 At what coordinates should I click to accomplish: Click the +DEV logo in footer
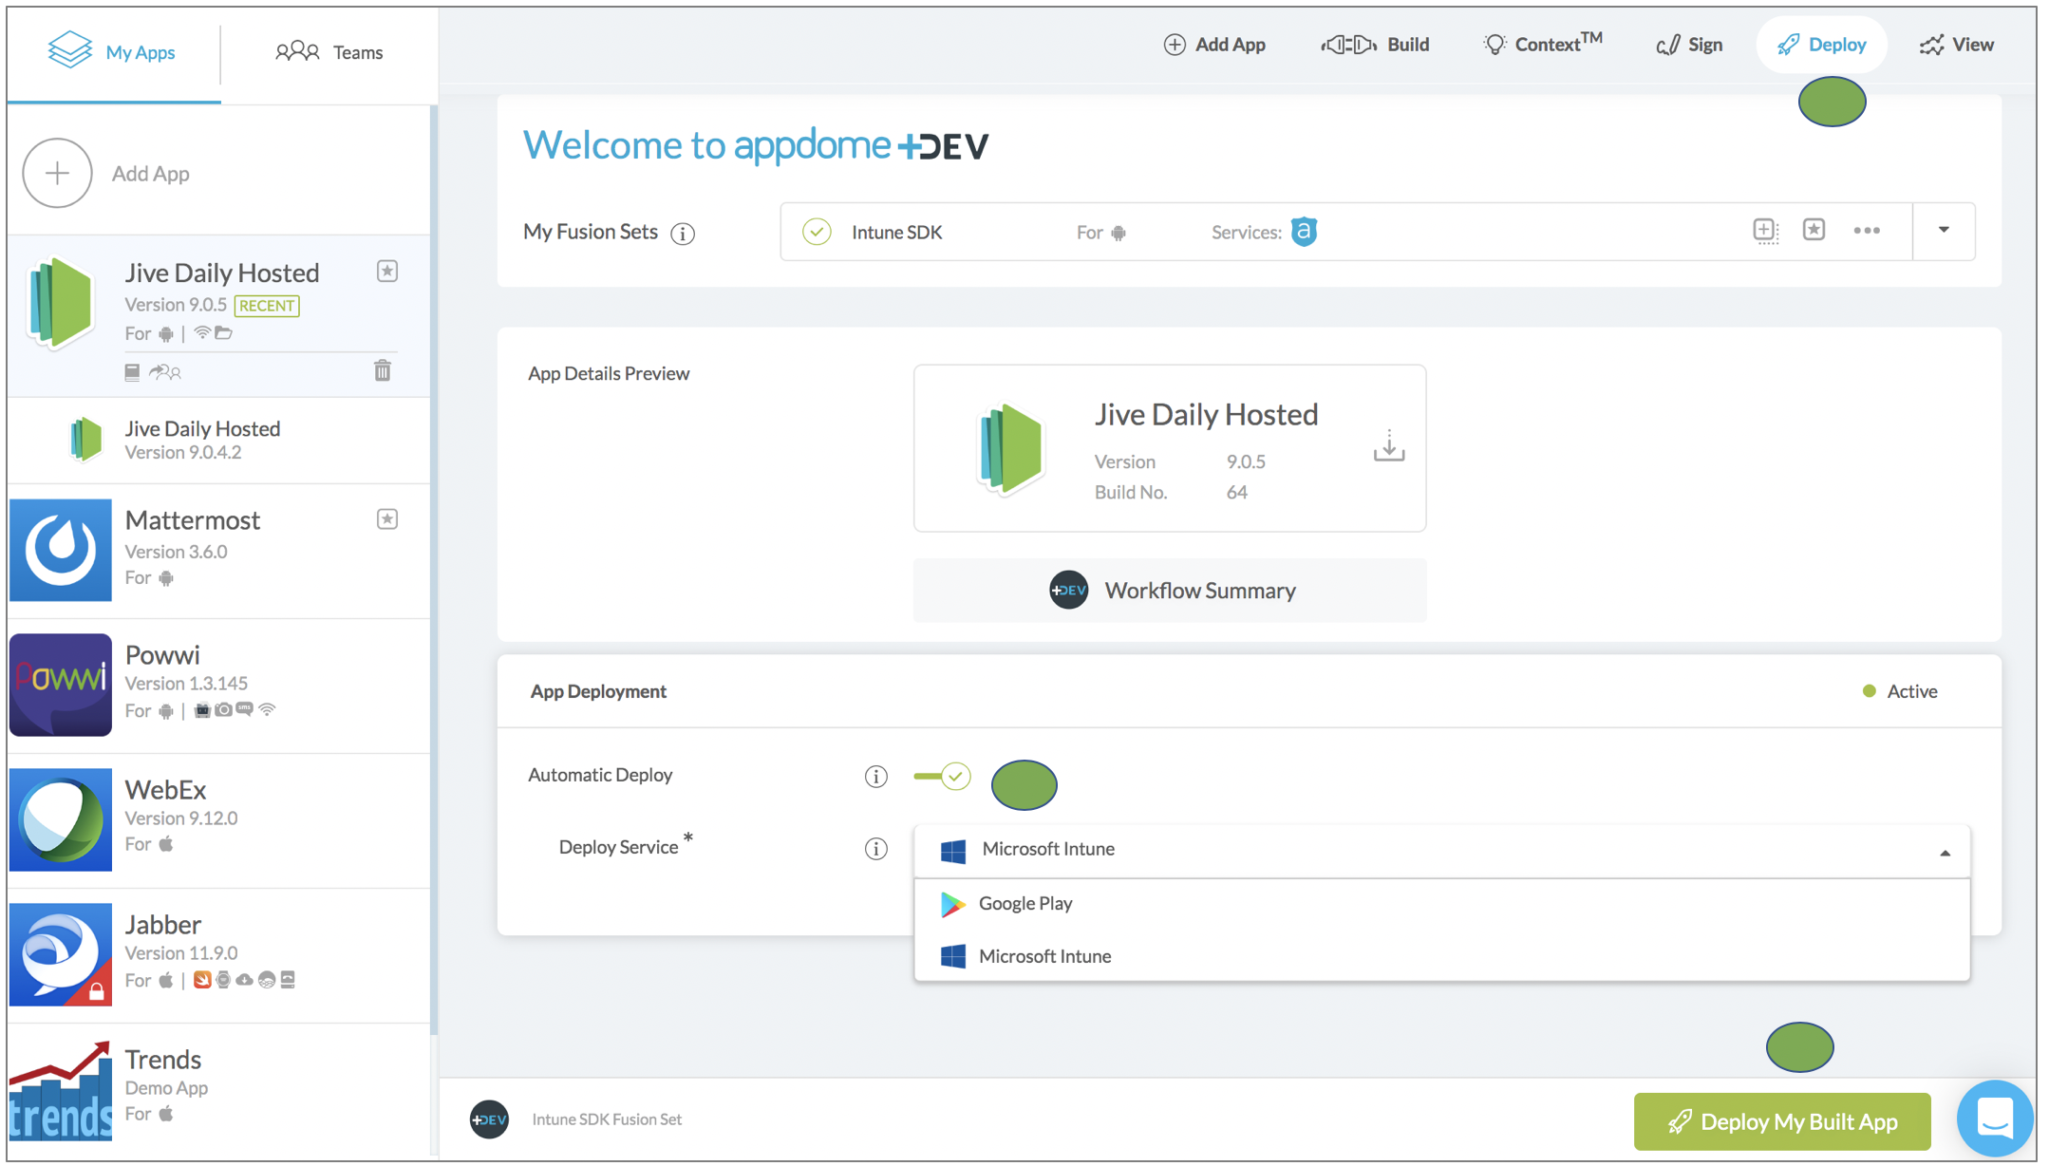(489, 1119)
